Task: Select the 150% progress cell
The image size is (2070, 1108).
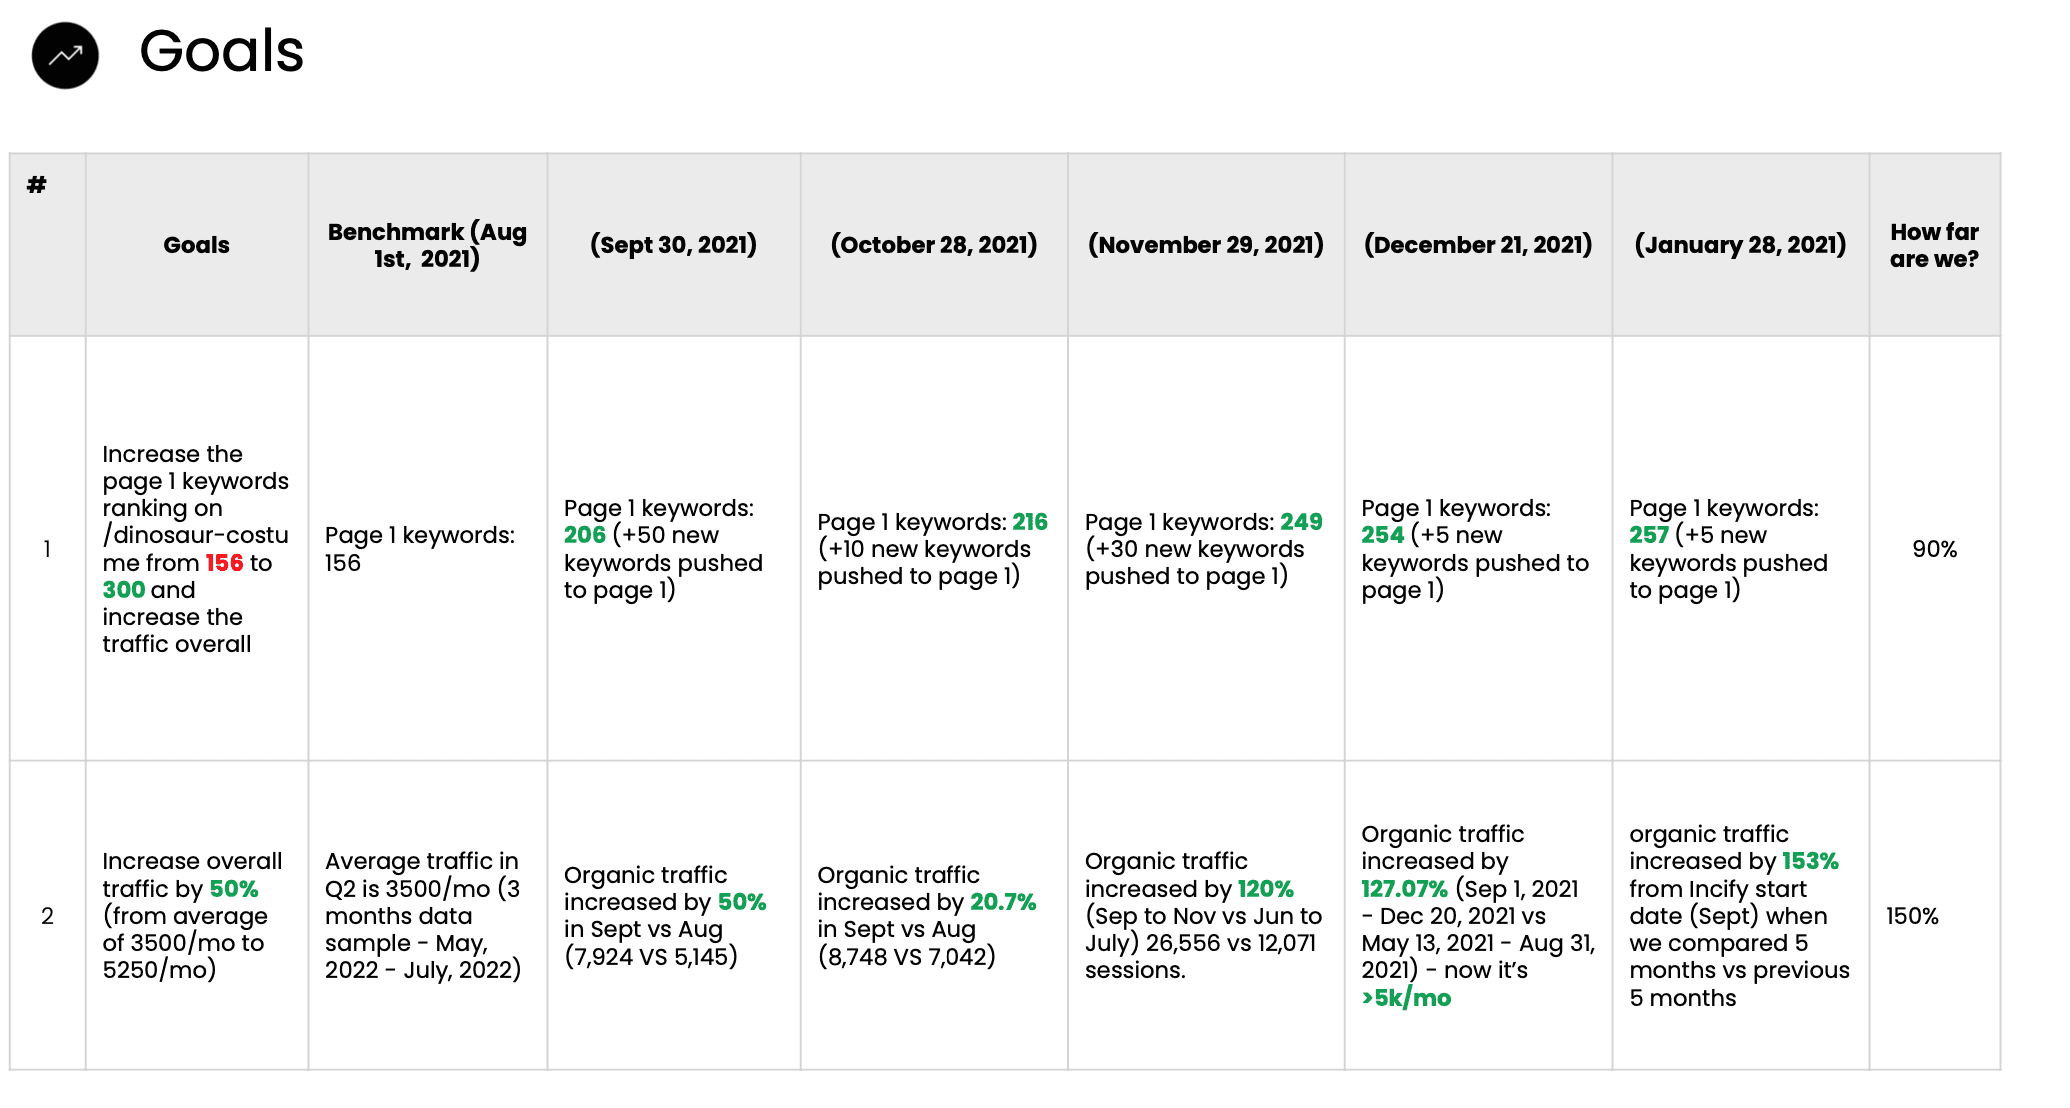Action: point(1912,916)
